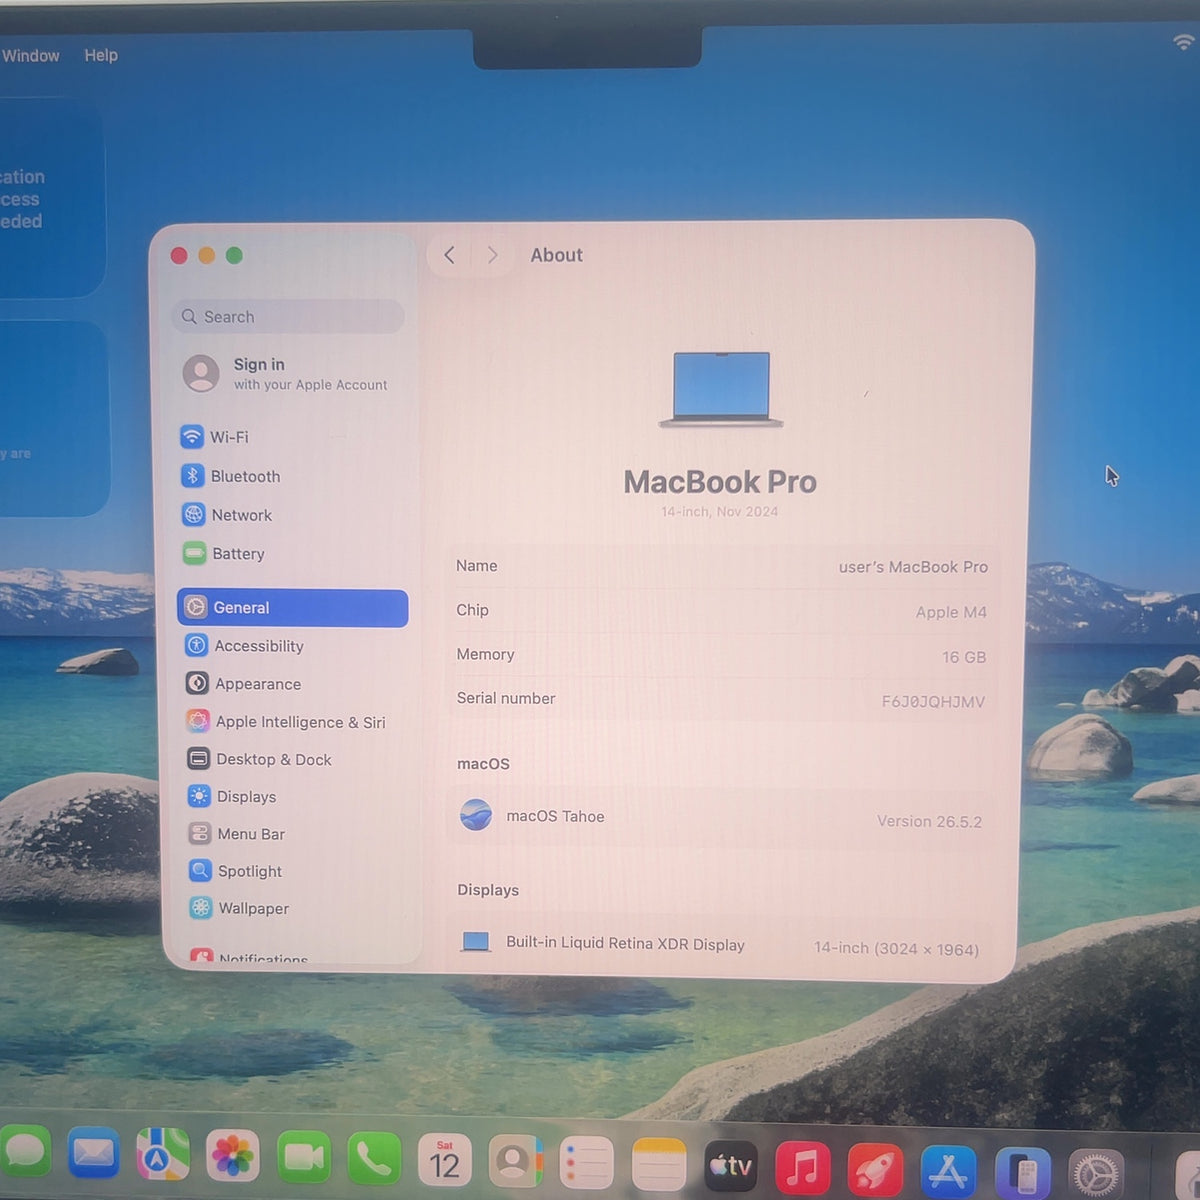This screenshot has height=1200, width=1200.
Task: Open the Help menu
Action: tap(101, 55)
